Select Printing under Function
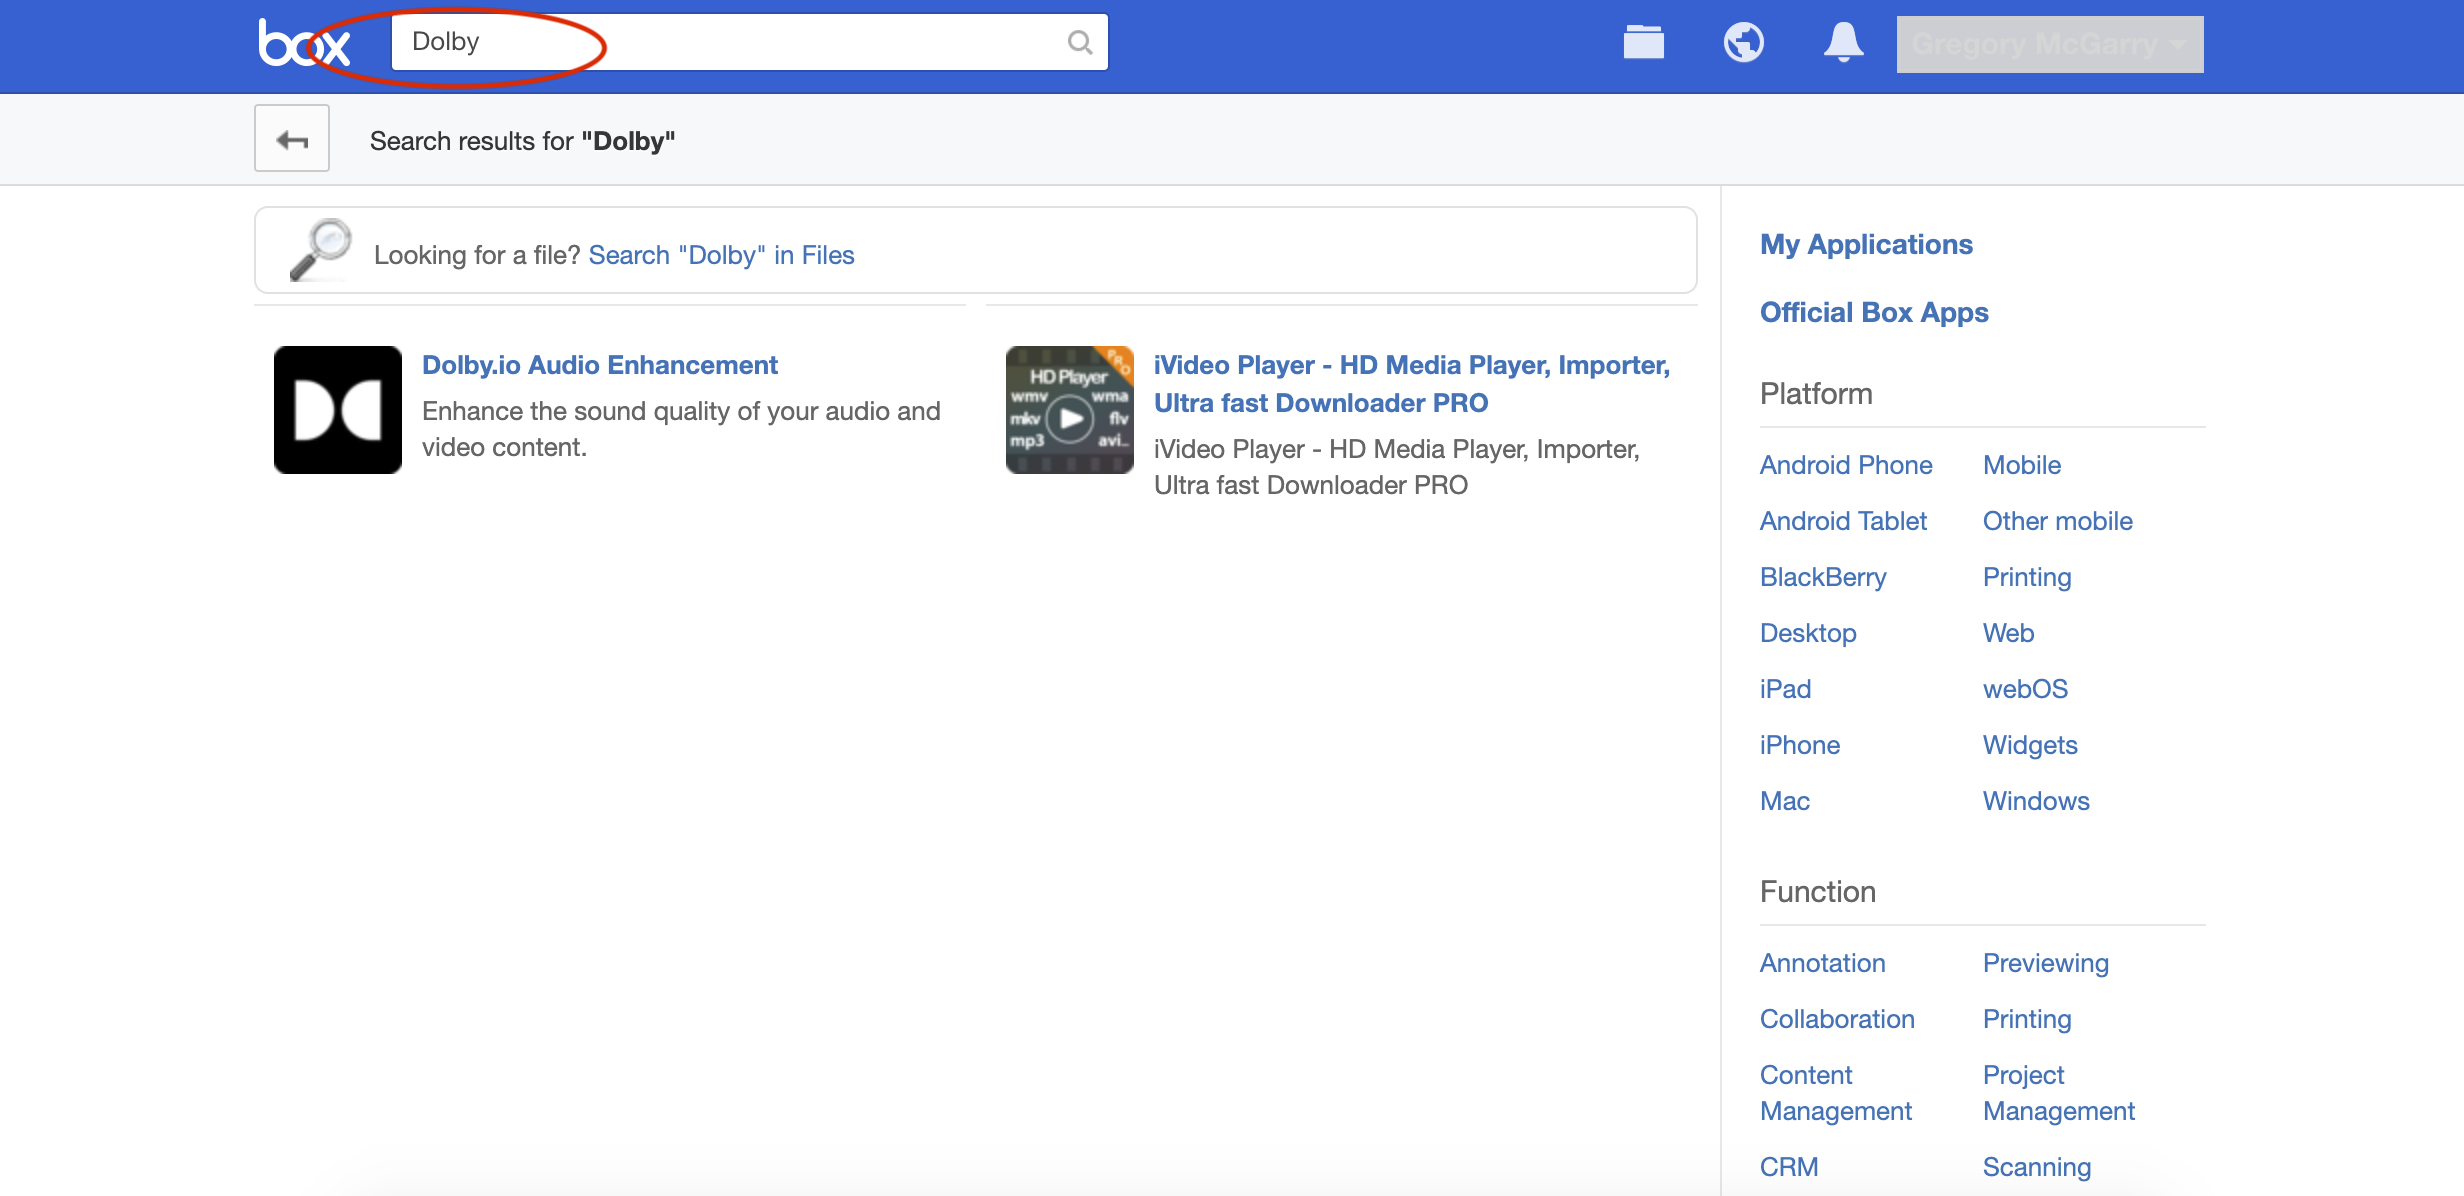Viewport: 2464px width, 1196px height. pyautogui.click(x=2027, y=1019)
